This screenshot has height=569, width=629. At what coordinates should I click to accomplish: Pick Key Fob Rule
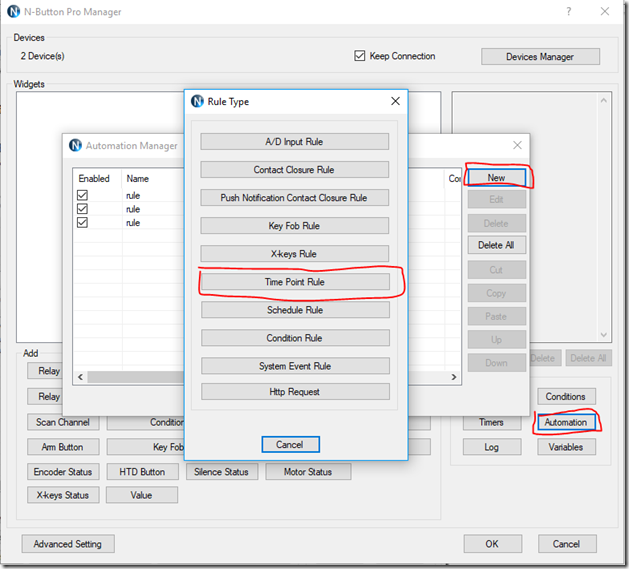coord(294,226)
